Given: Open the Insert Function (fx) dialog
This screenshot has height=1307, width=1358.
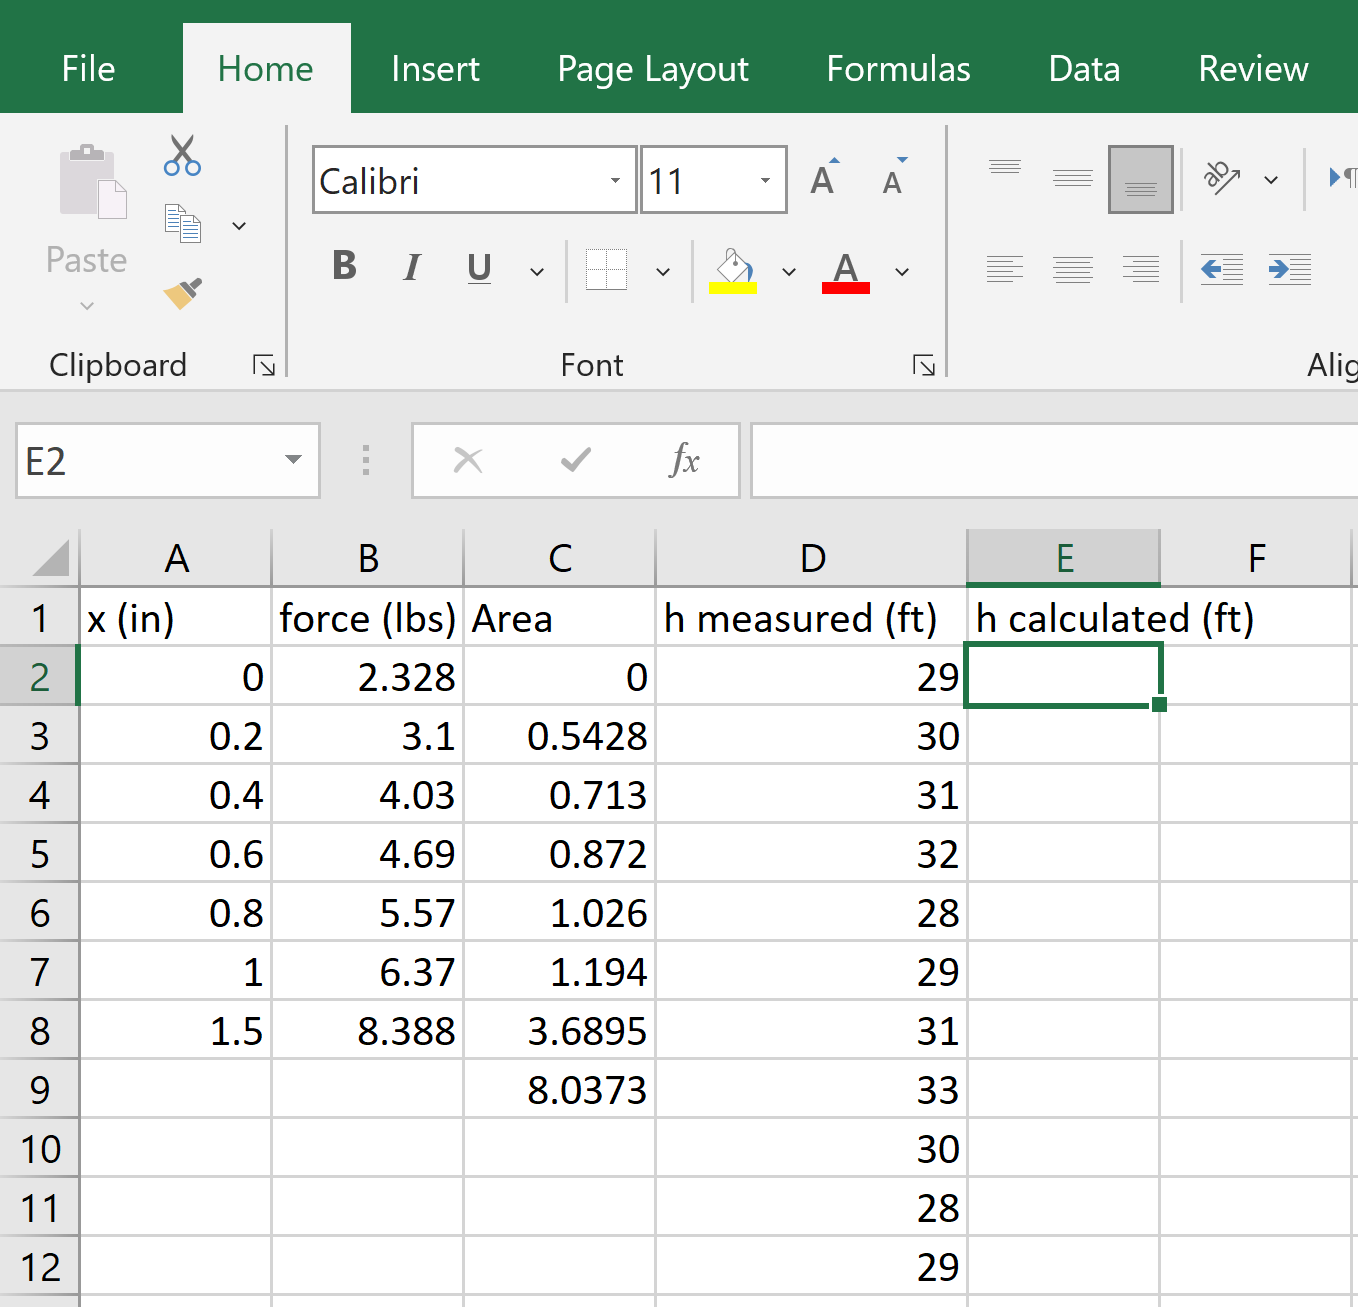Looking at the screenshot, I should (684, 460).
